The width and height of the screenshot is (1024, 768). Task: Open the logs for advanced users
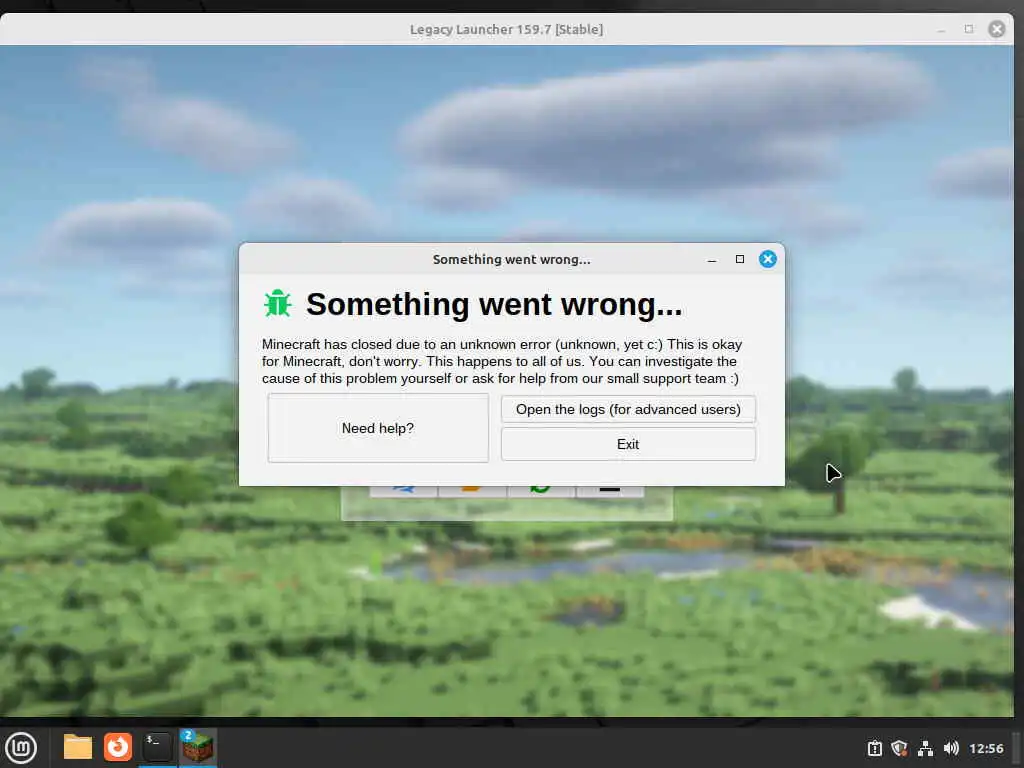(x=628, y=409)
